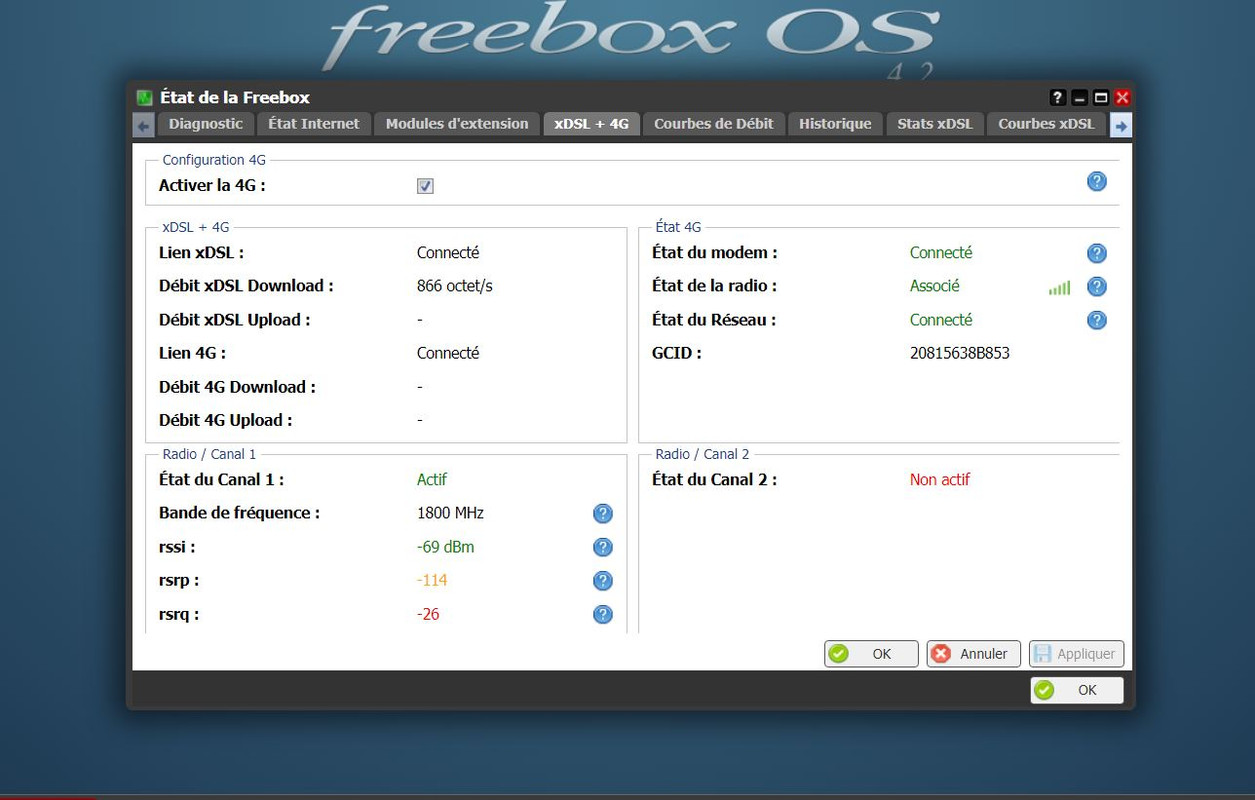The height and width of the screenshot is (800, 1255).
Task: Switch to the Historique tab
Action: point(835,124)
